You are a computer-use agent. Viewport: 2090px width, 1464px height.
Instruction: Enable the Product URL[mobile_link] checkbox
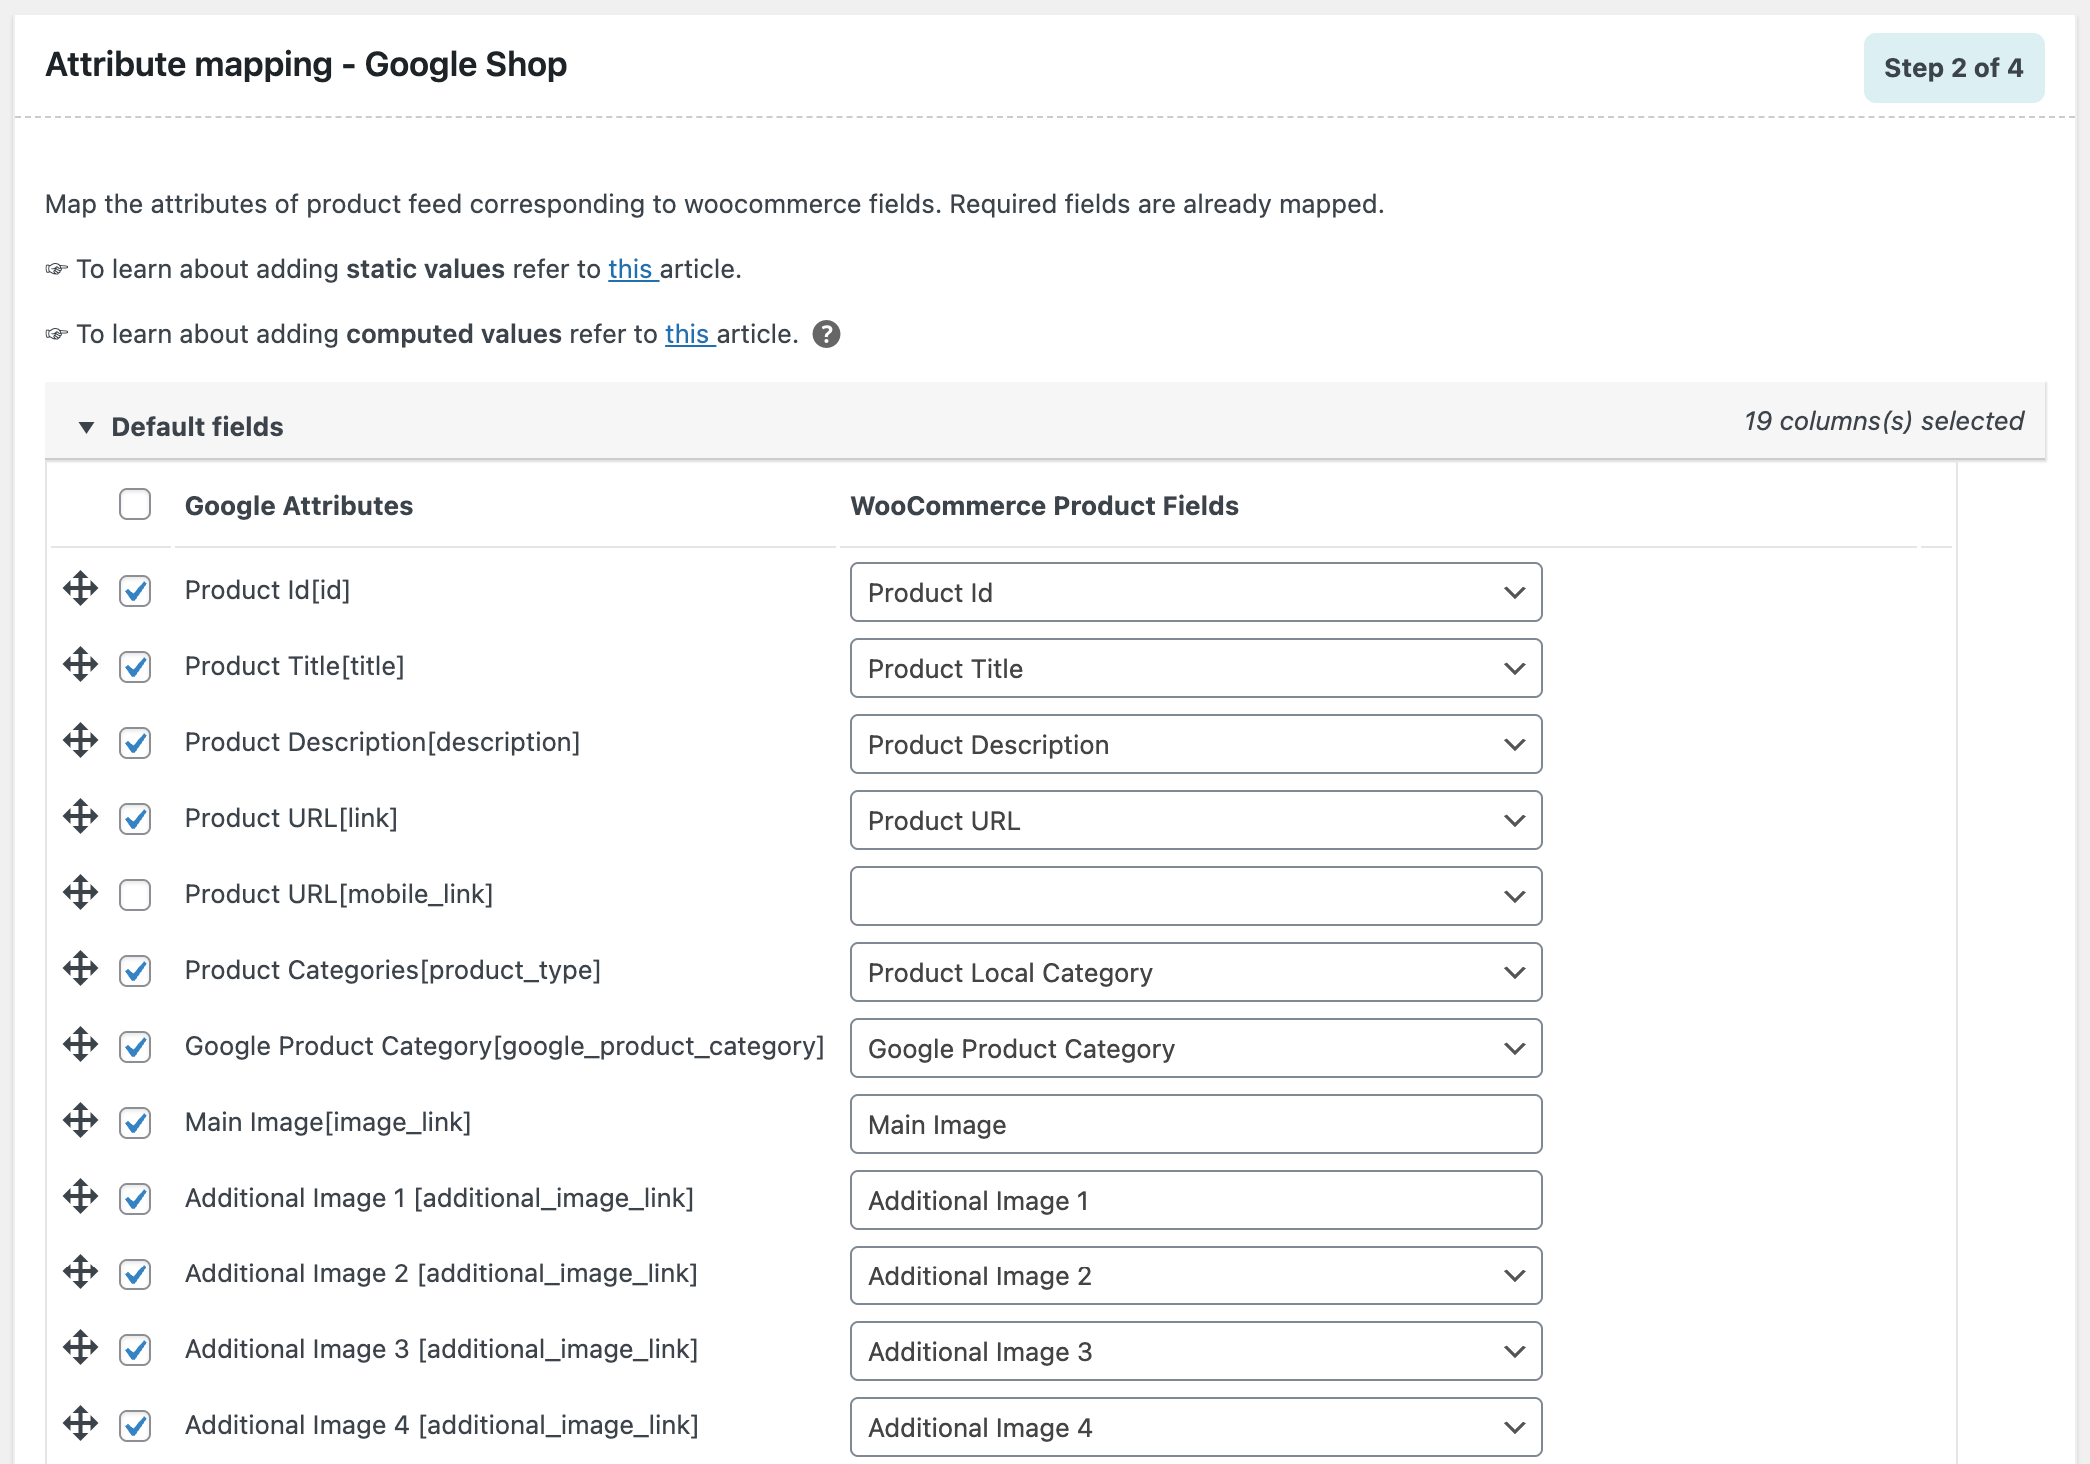134,895
